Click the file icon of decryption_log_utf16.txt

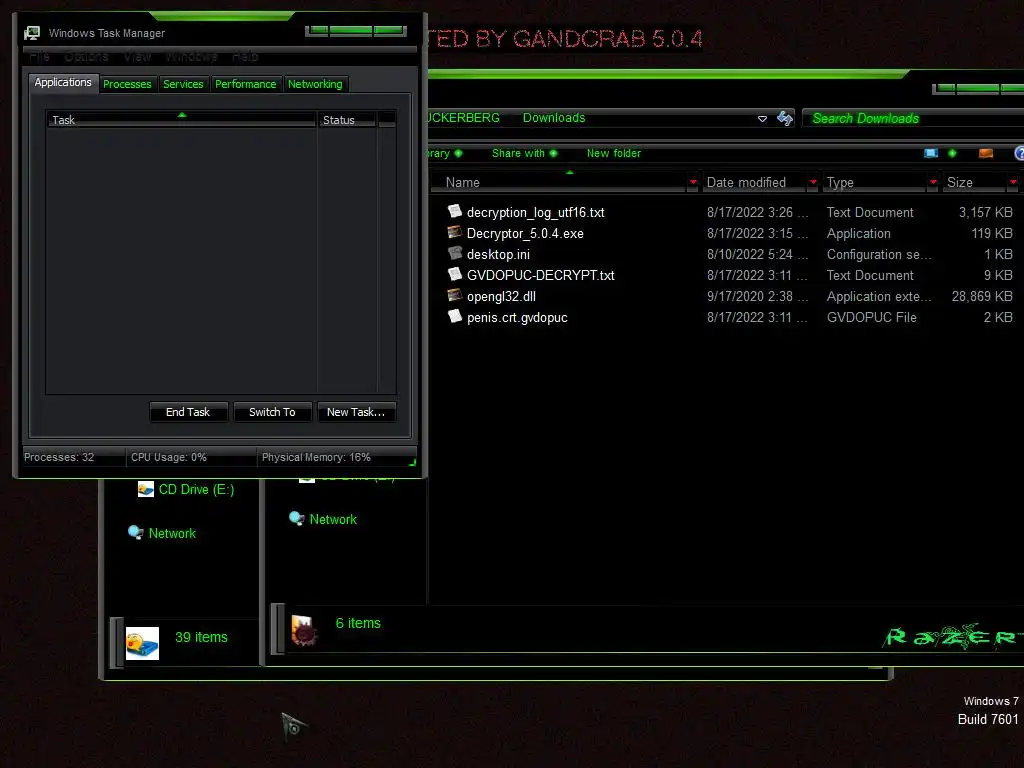[x=455, y=211]
